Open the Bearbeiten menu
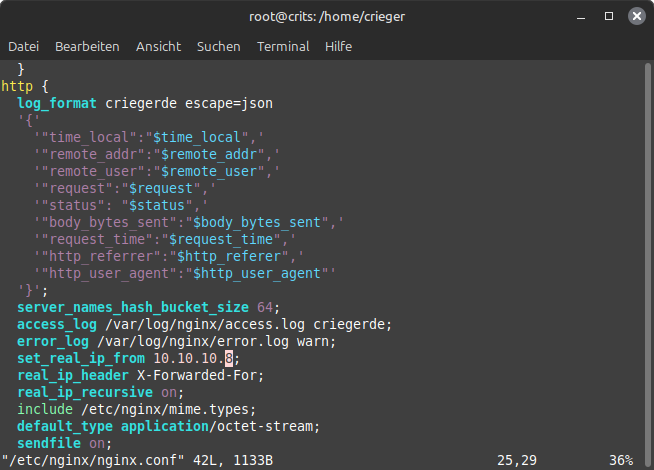The image size is (654, 470). pyautogui.click(x=87, y=46)
